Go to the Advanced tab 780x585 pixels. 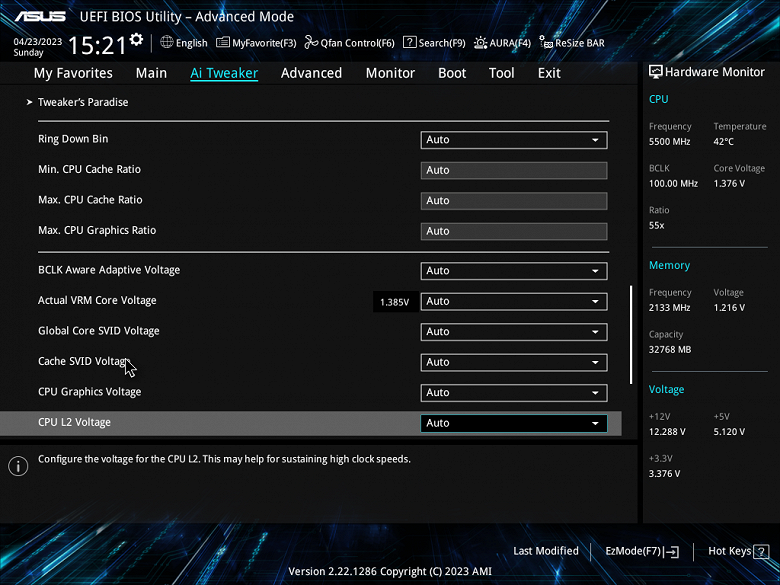(311, 73)
